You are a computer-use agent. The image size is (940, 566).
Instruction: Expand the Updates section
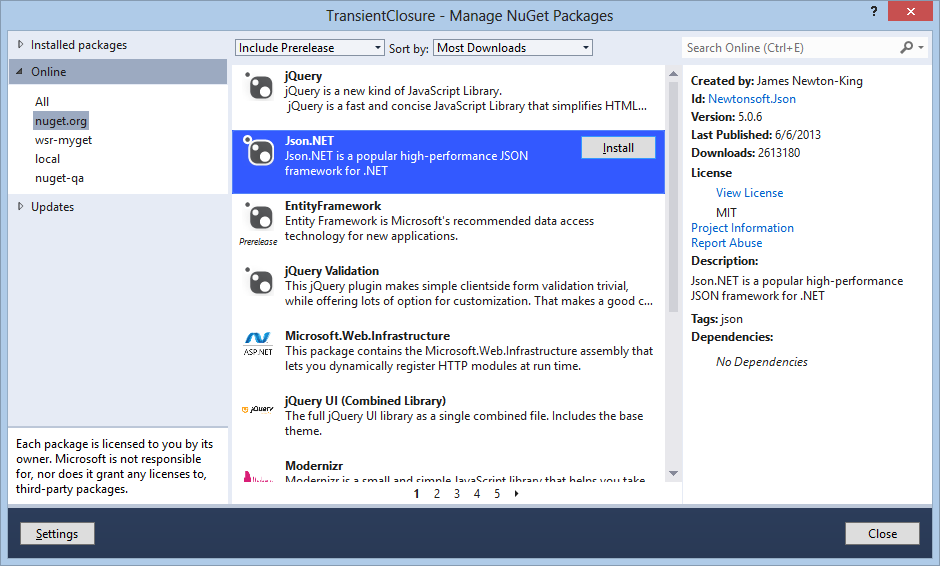point(22,207)
